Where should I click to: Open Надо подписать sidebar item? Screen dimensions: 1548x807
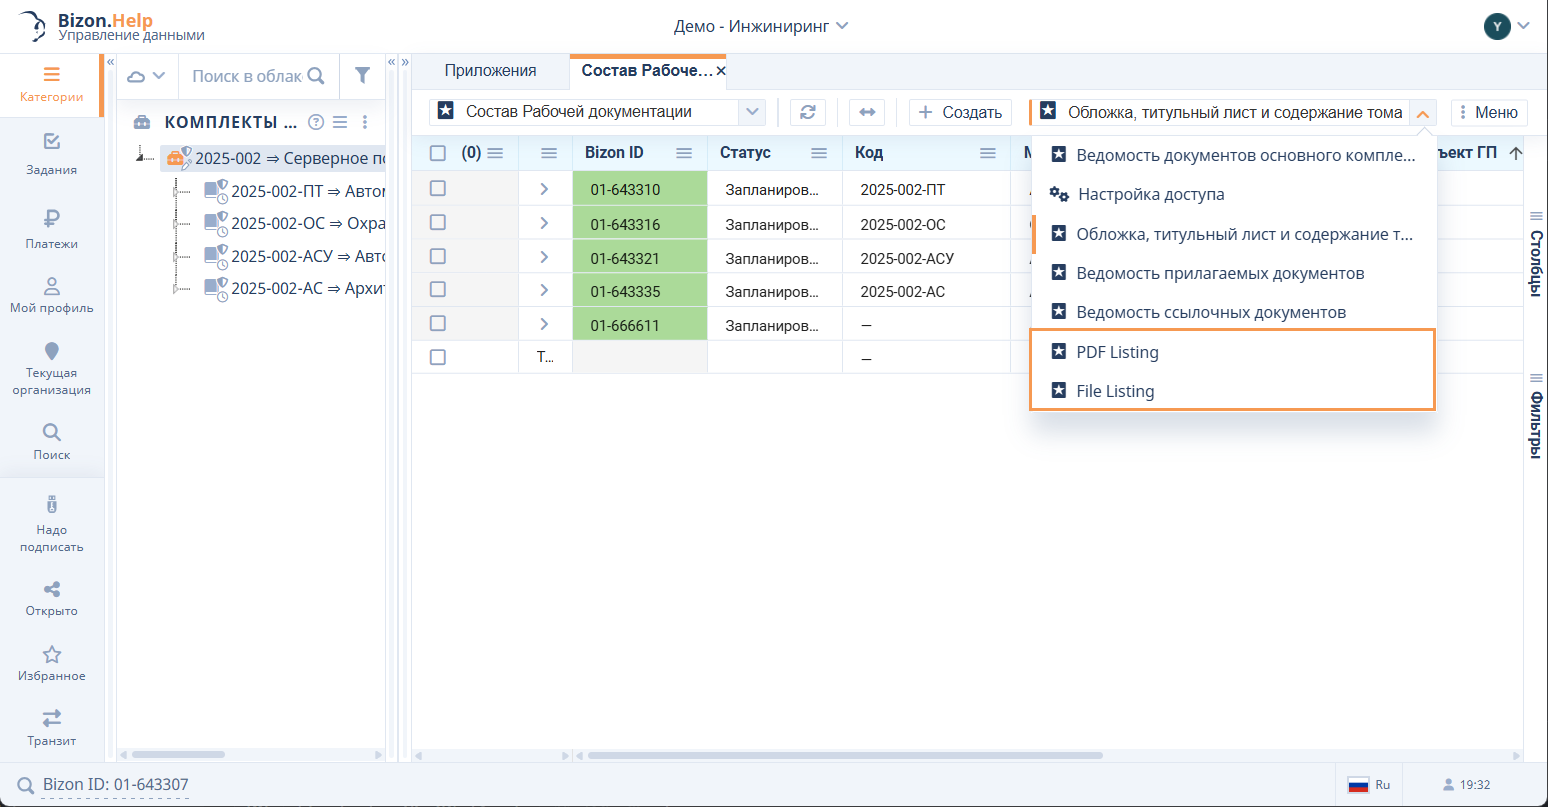click(51, 523)
